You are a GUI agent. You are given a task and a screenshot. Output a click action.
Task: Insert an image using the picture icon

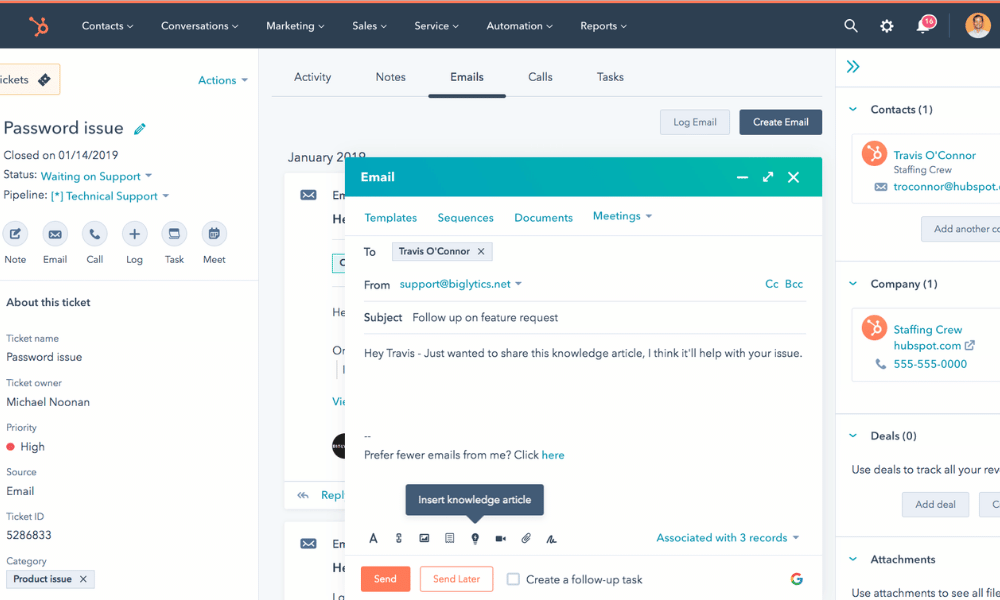click(424, 538)
